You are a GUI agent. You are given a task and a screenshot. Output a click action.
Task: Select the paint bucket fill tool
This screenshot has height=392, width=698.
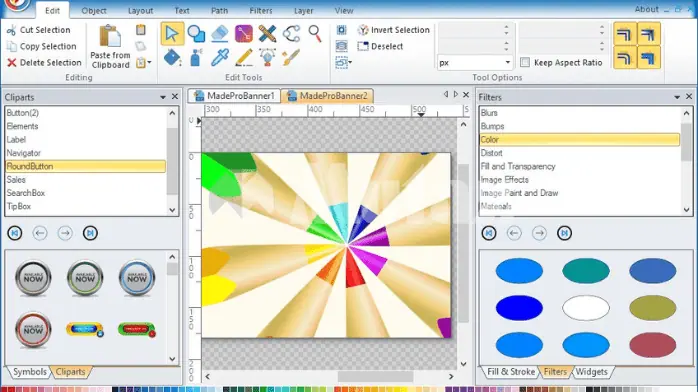coord(172,57)
